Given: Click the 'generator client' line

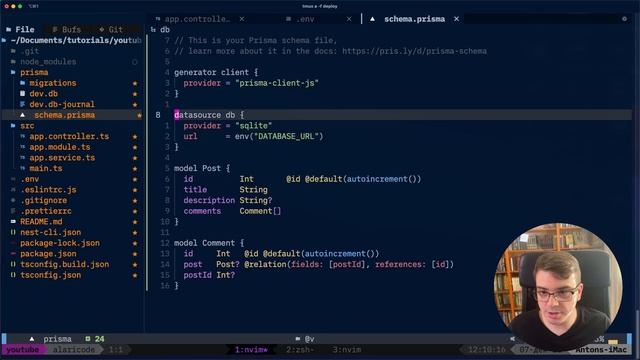Looking at the screenshot, I should (216, 72).
